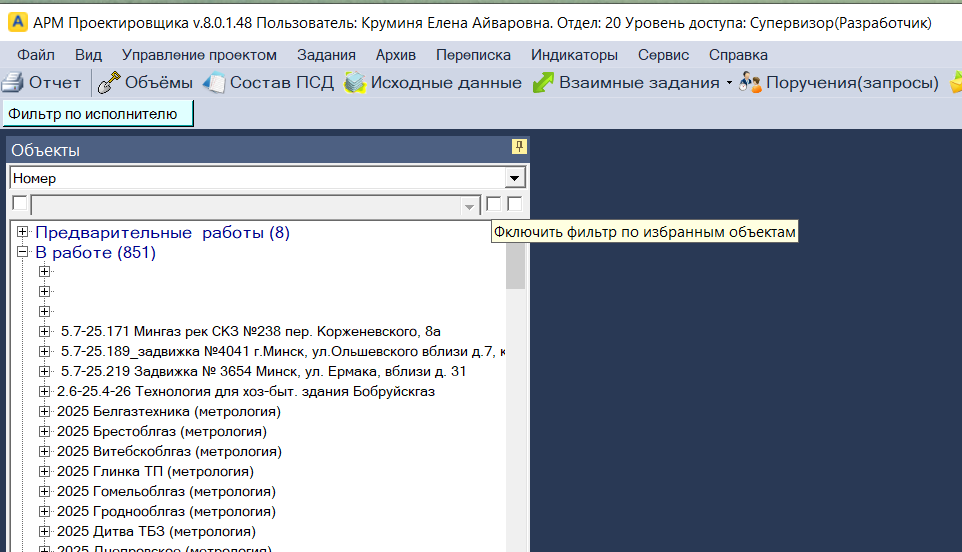Collapse the В работе (851) node
This screenshot has height=552, width=962.
tap(23, 253)
